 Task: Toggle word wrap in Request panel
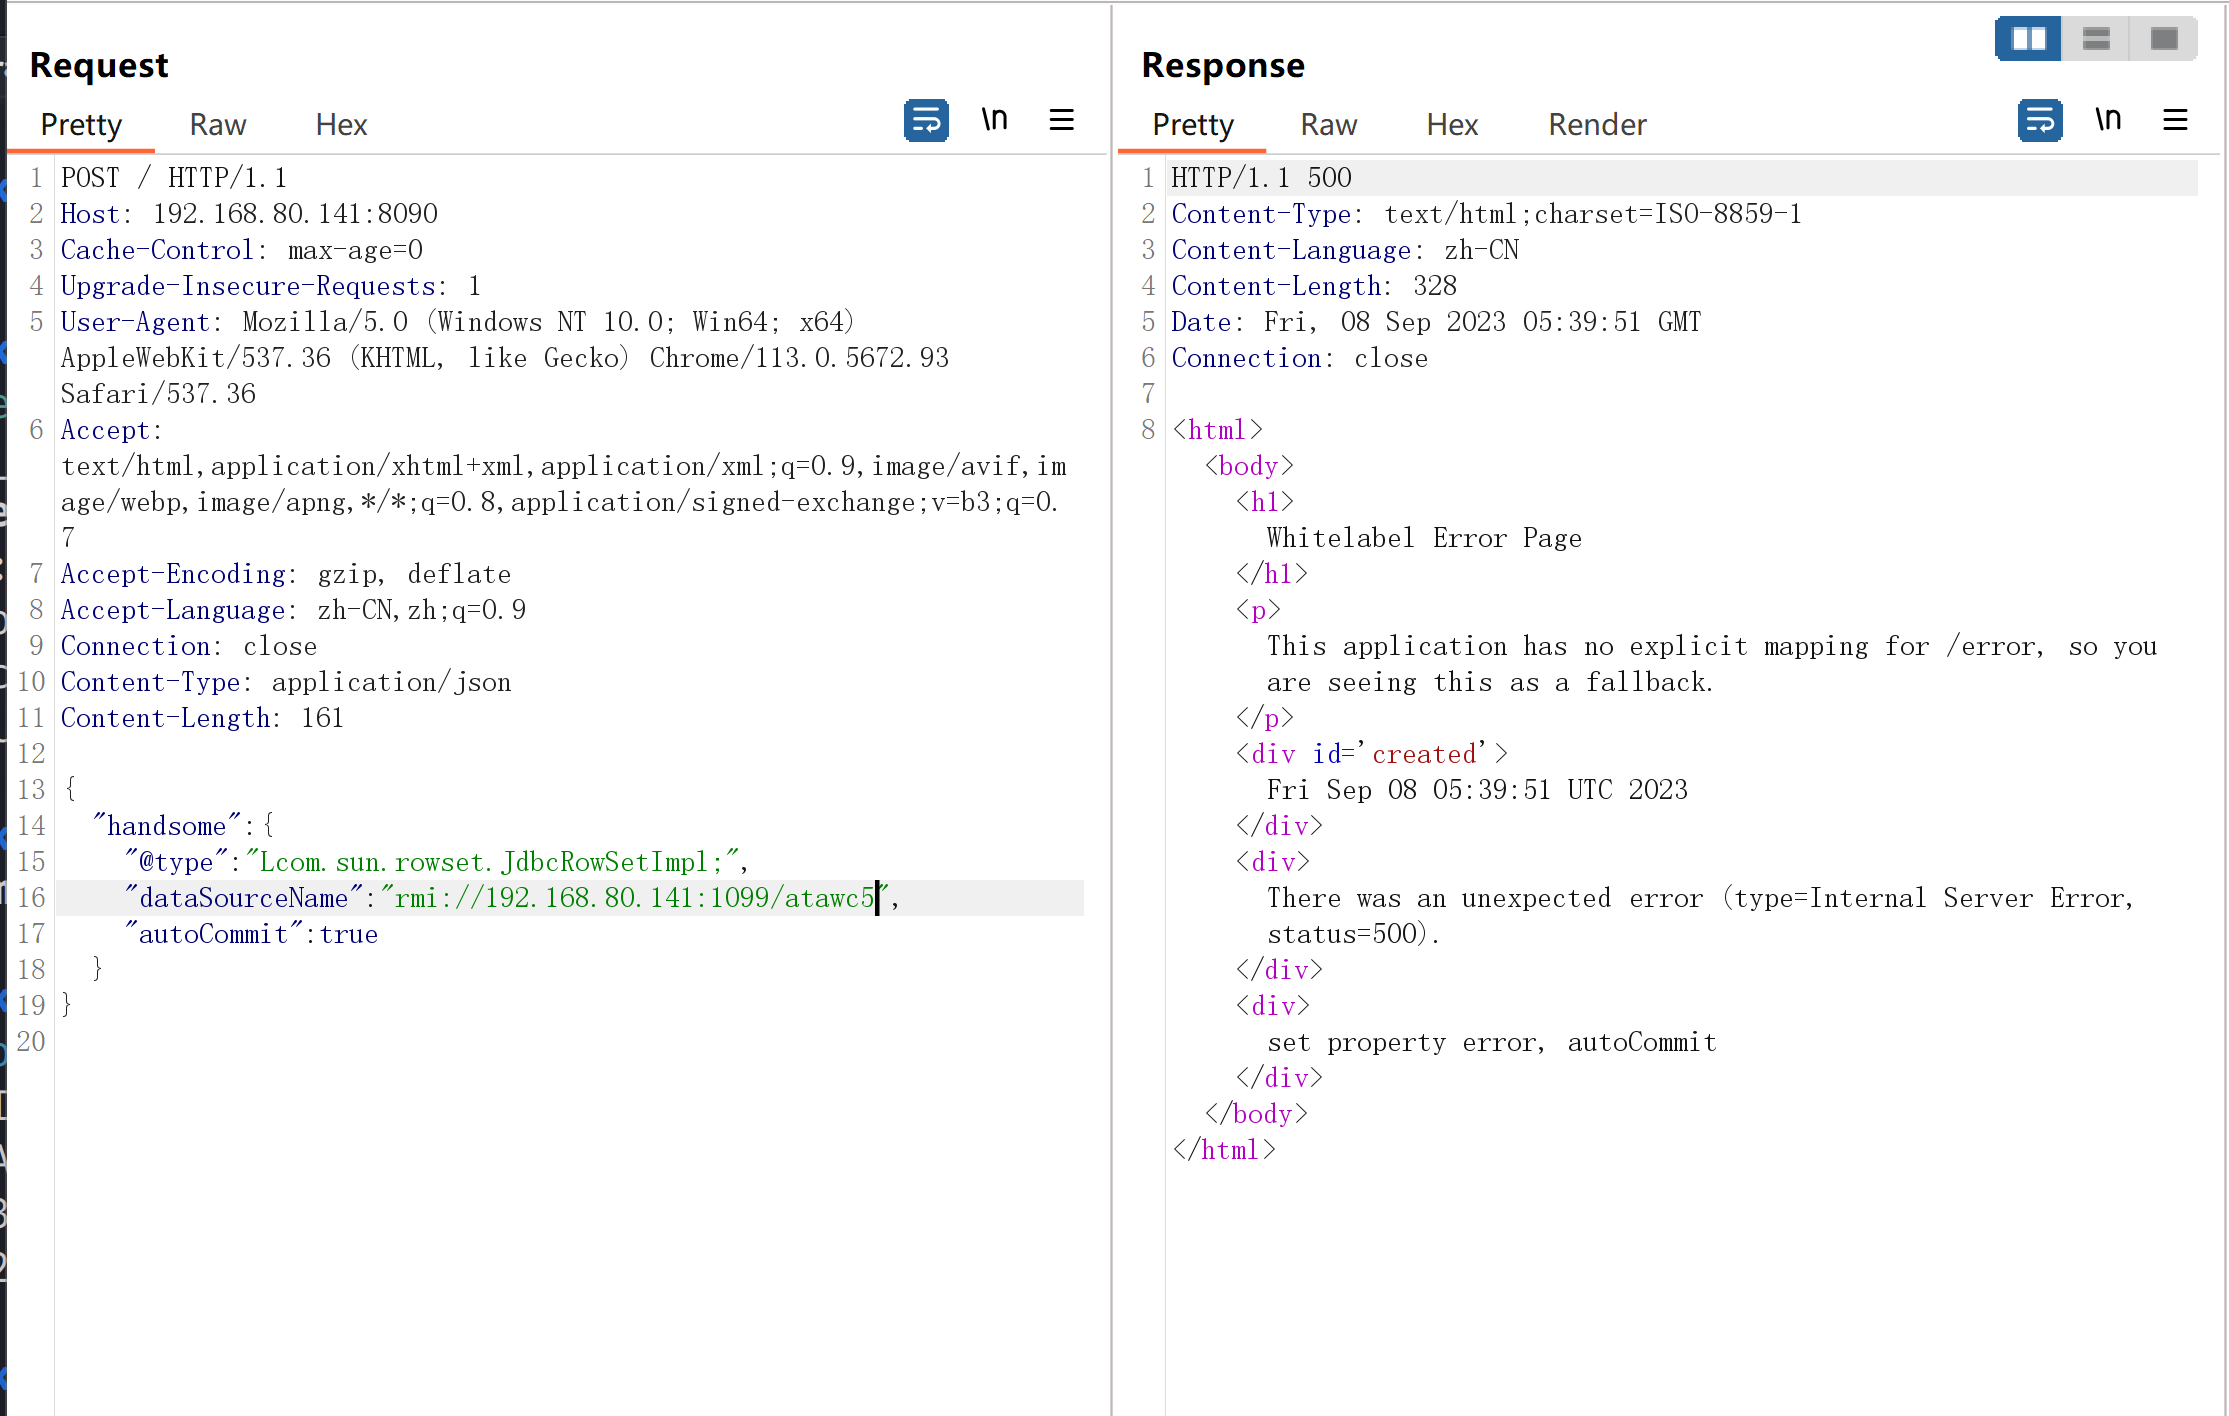926,121
